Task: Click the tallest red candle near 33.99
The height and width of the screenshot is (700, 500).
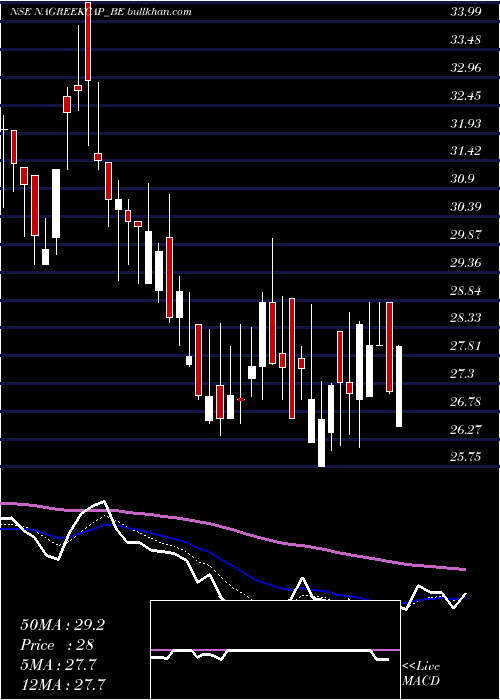Action: coord(88,40)
